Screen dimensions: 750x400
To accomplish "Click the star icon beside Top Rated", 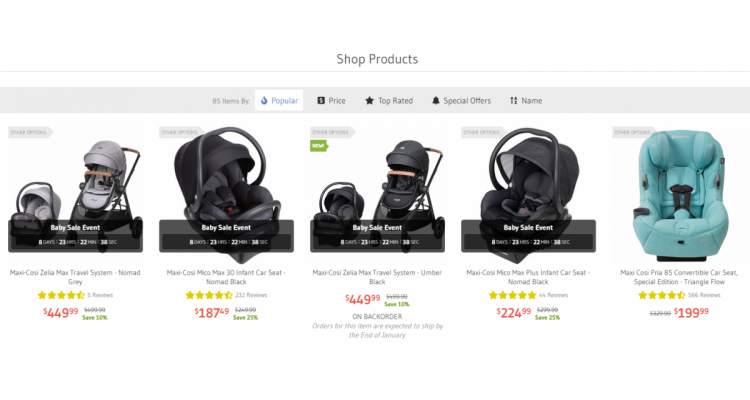I will 369,100.
